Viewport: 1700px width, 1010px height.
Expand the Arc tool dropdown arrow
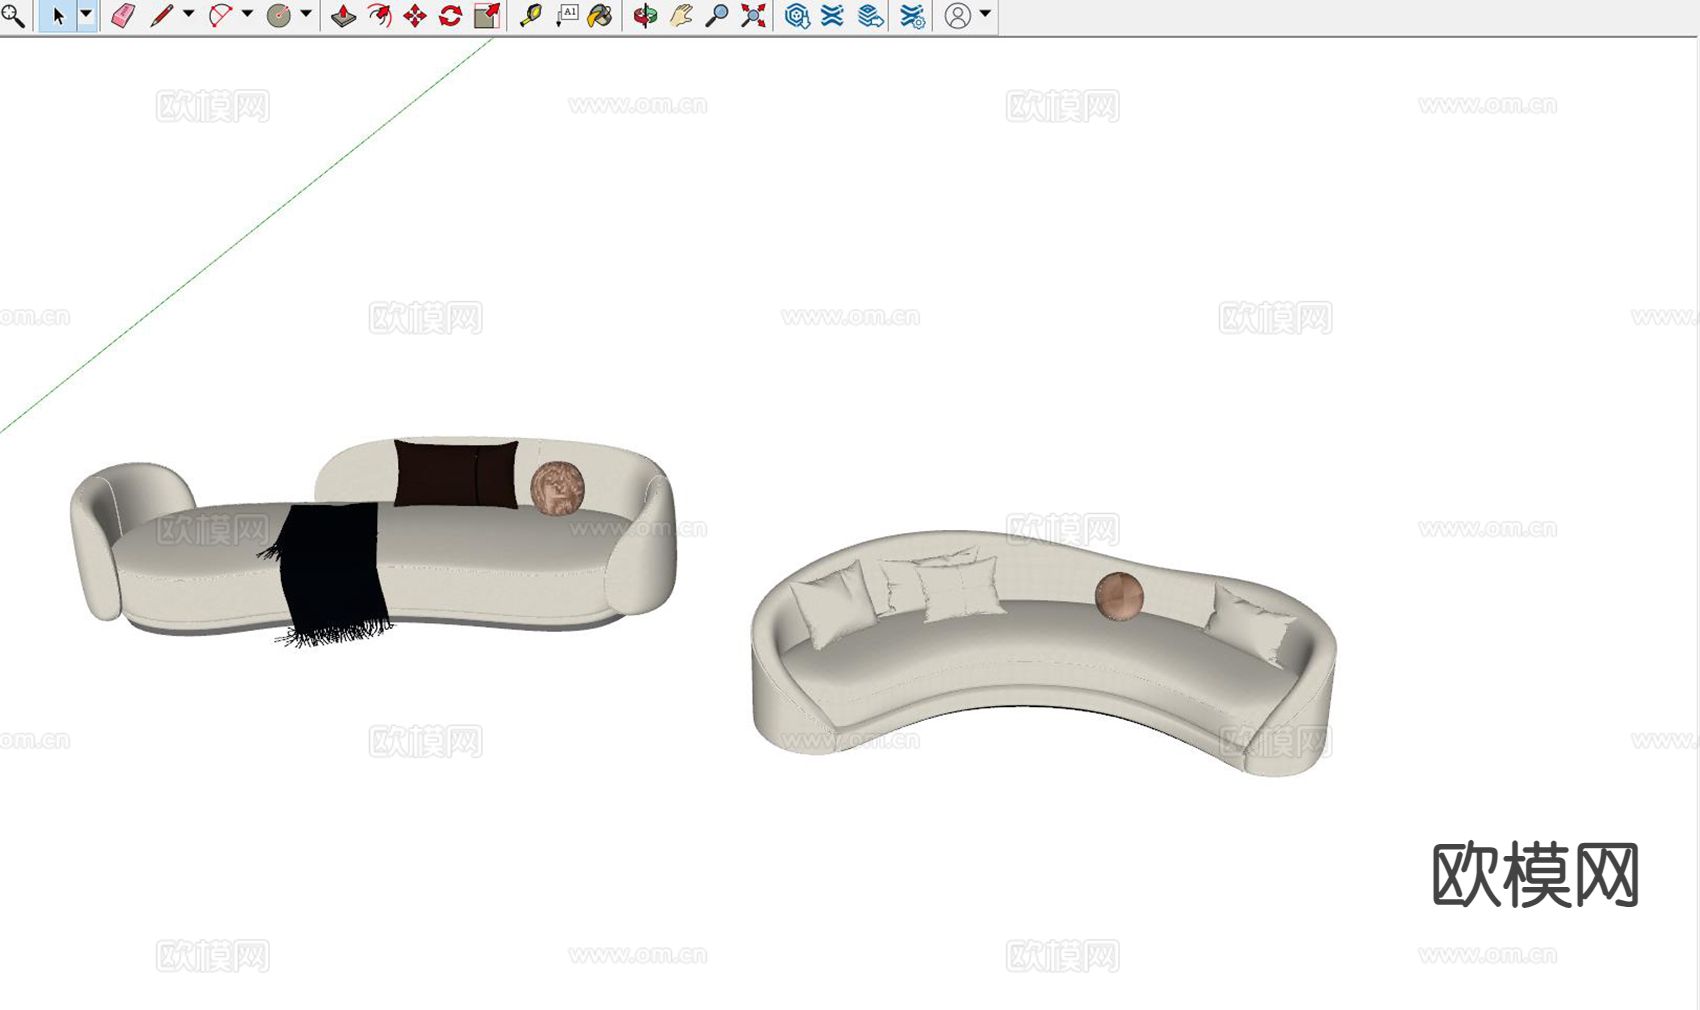point(247,14)
